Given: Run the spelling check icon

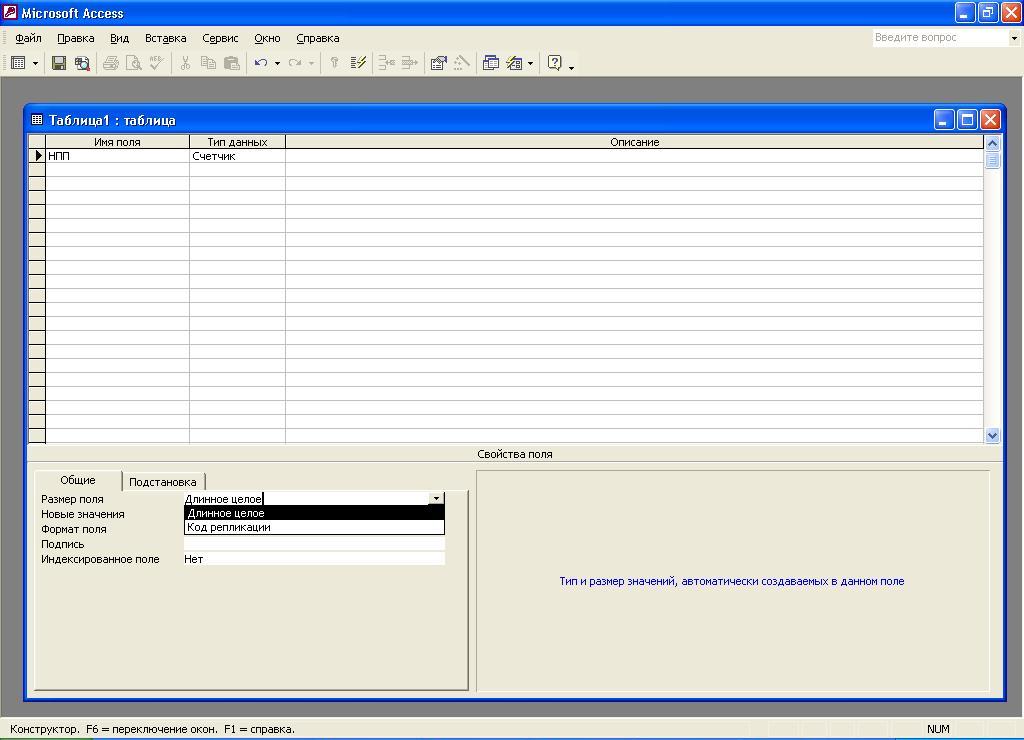Looking at the screenshot, I should [x=156, y=63].
